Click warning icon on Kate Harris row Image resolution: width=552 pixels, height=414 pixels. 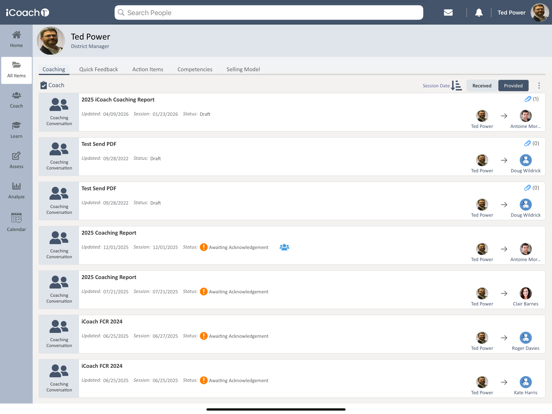pos(203,380)
